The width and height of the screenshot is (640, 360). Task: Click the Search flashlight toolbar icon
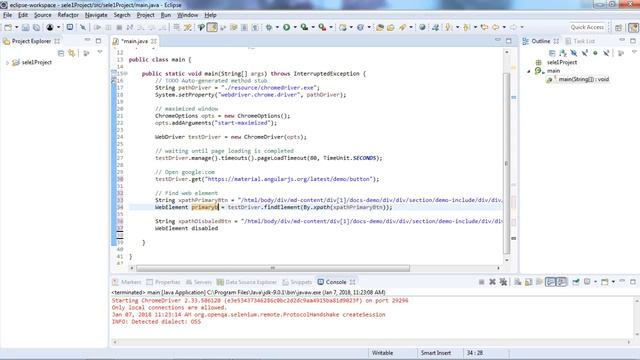[403, 27]
